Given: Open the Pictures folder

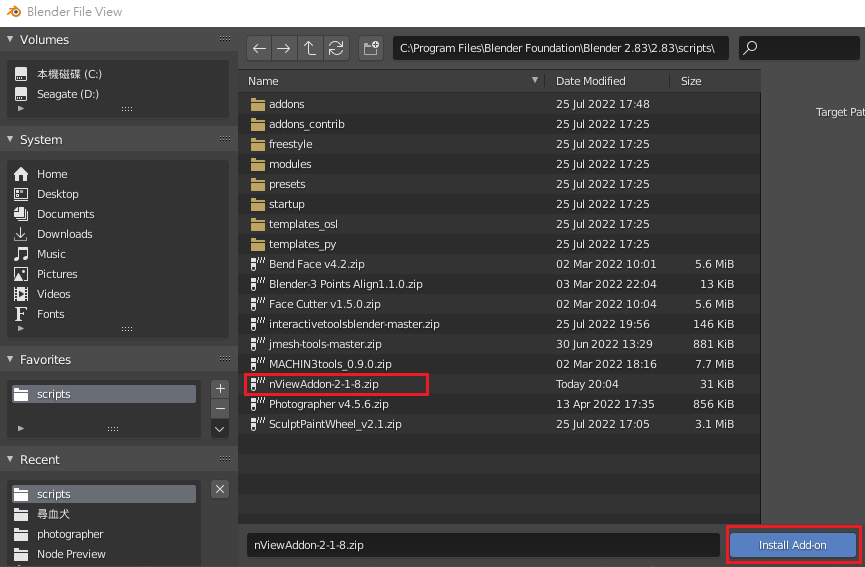Looking at the screenshot, I should (x=105, y=274).
